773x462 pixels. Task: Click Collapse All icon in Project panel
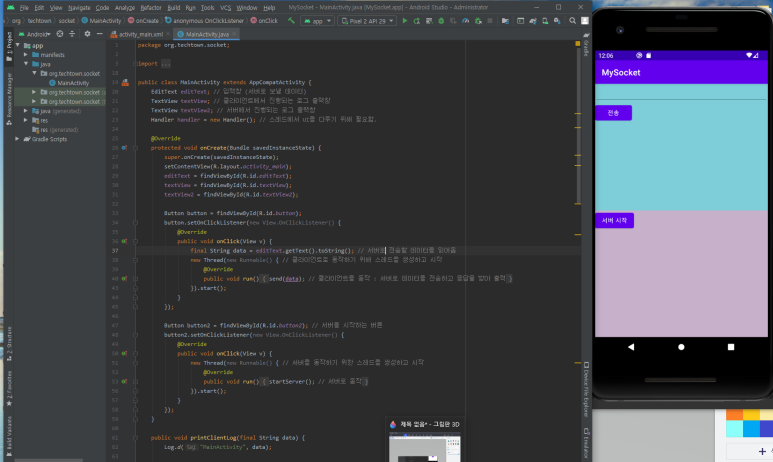[x=72, y=34]
